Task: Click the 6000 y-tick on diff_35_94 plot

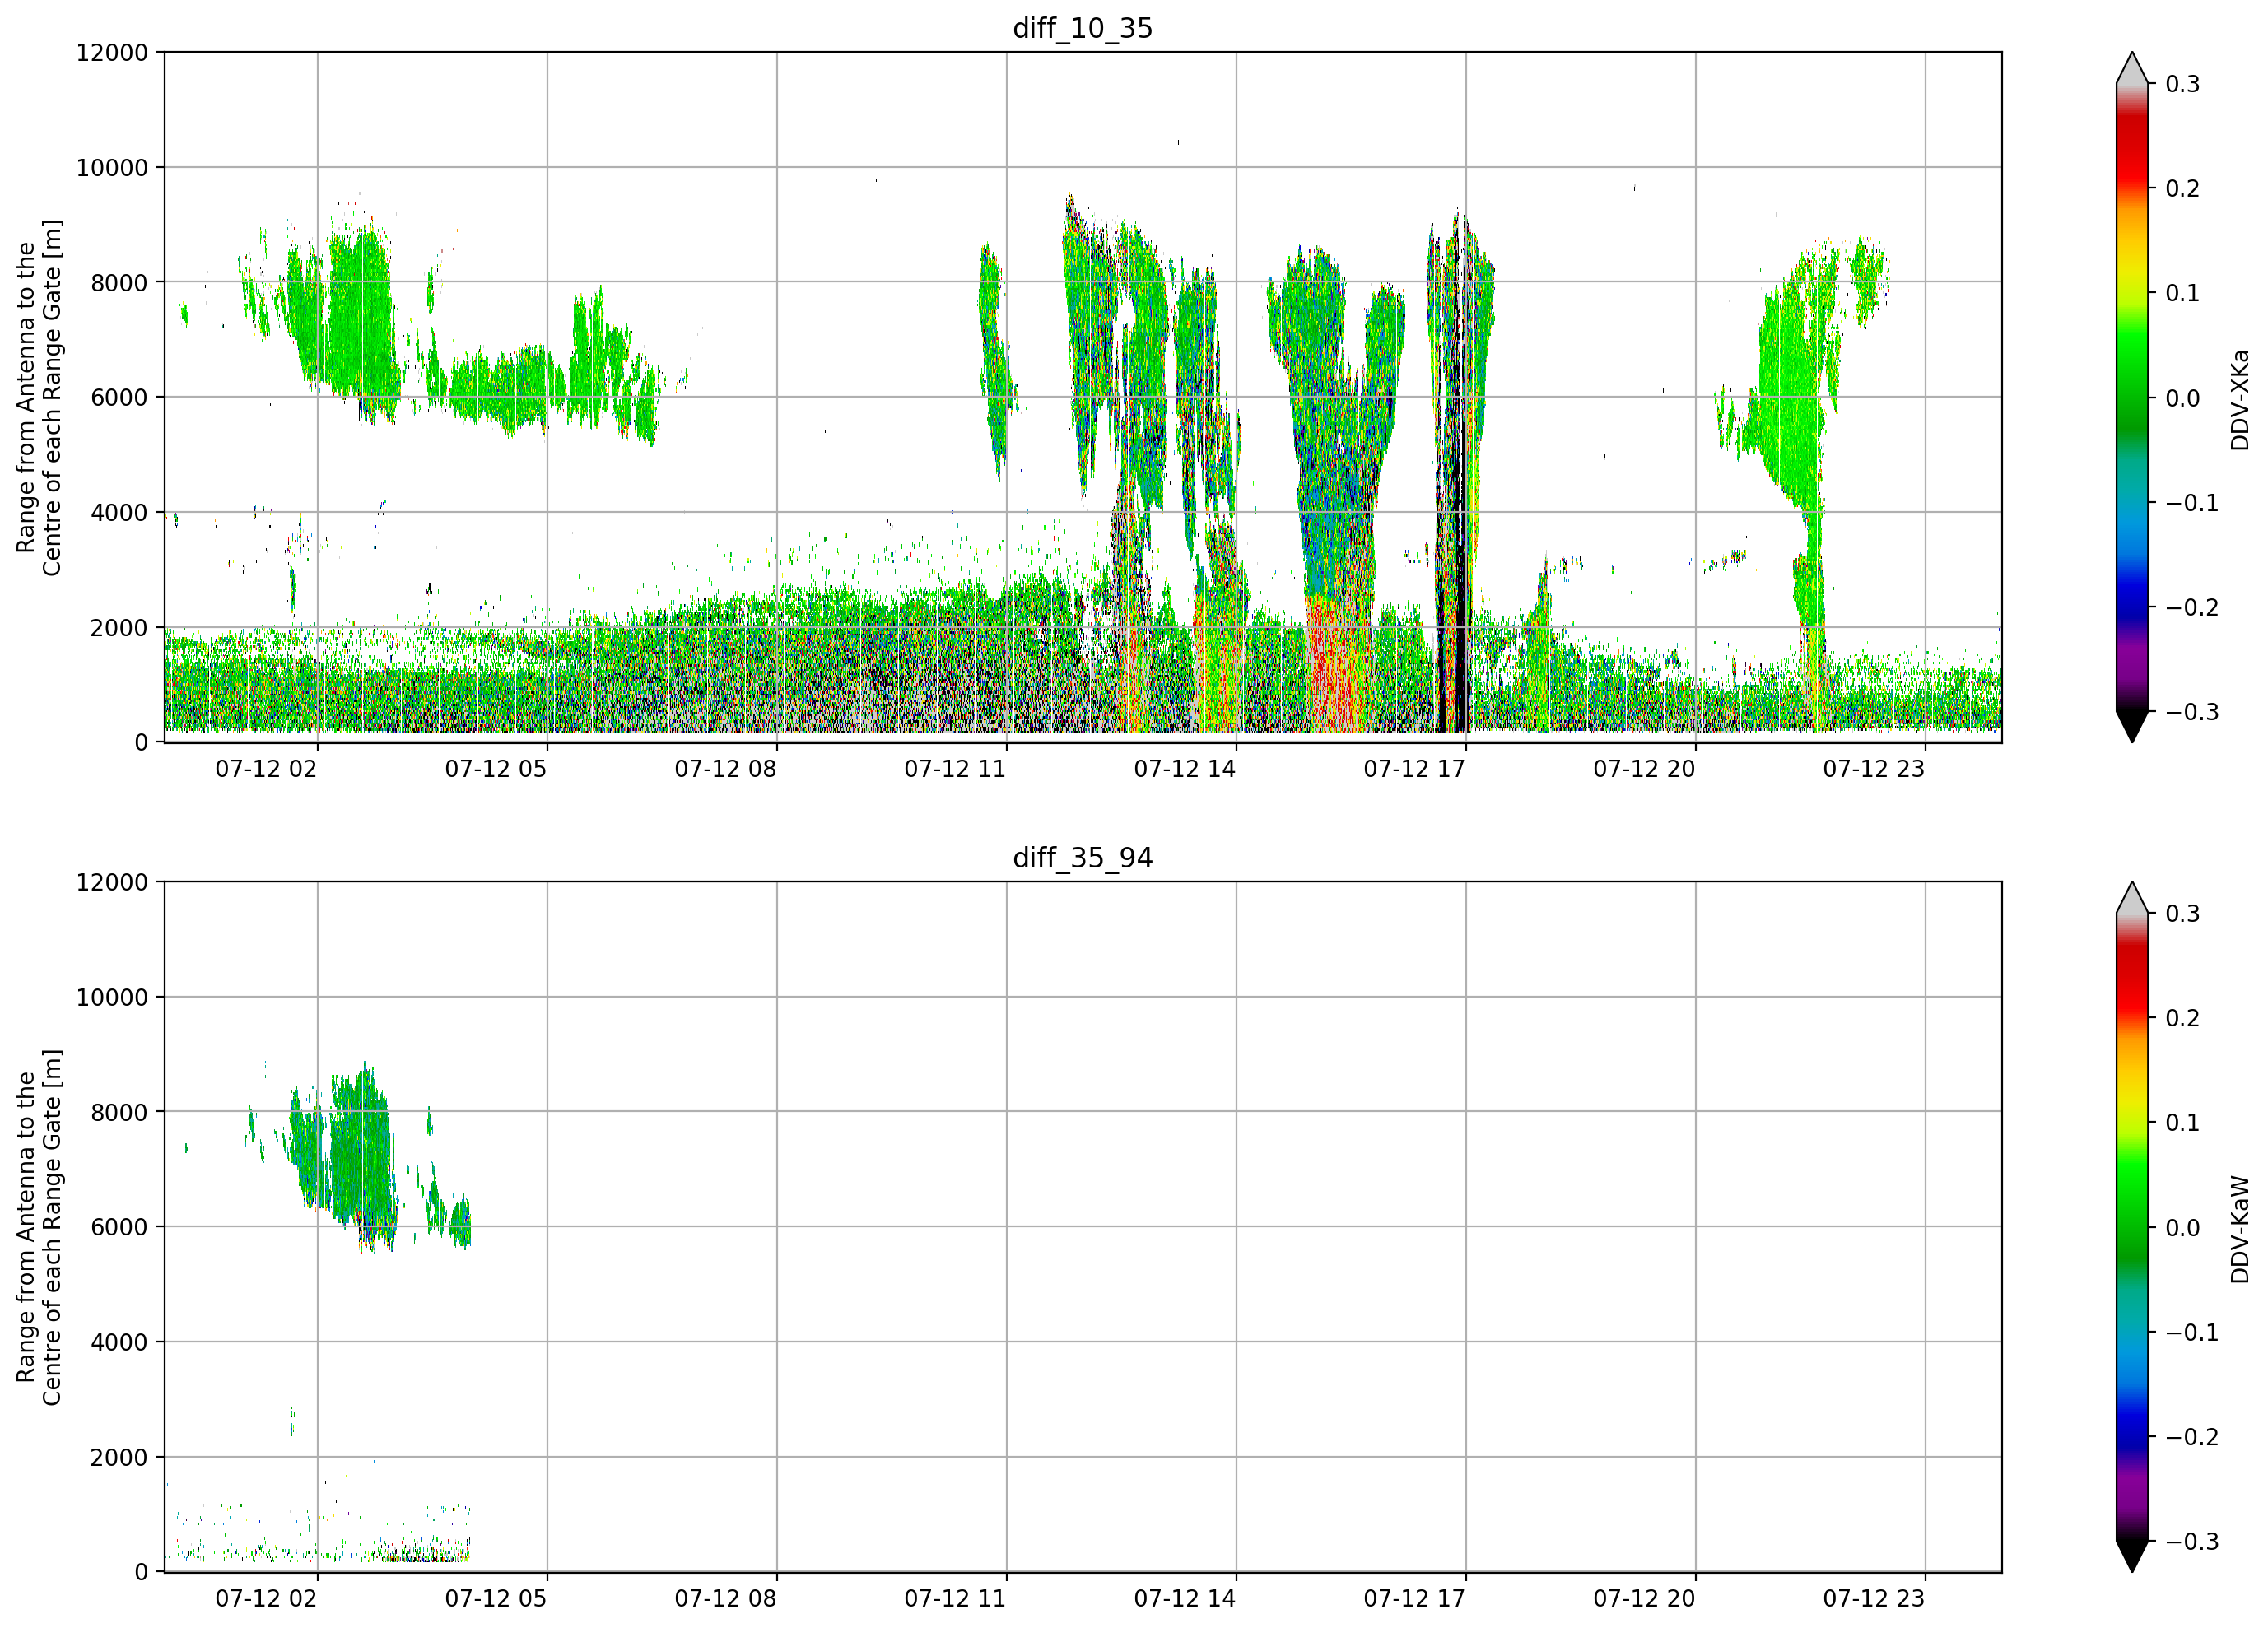Action: click(119, 1227)
